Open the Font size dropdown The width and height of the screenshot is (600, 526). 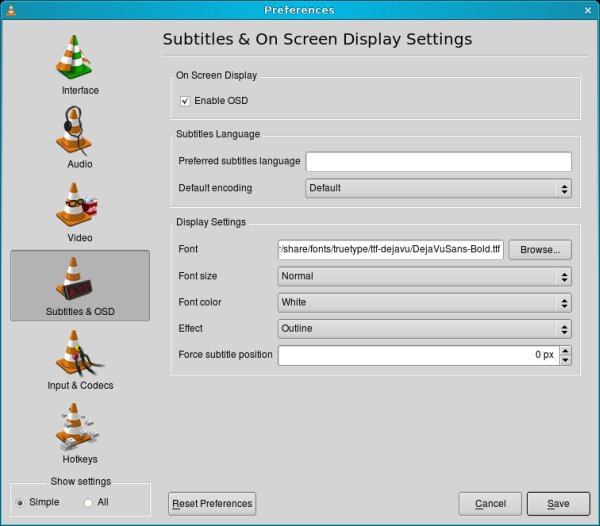coord(424,276)
